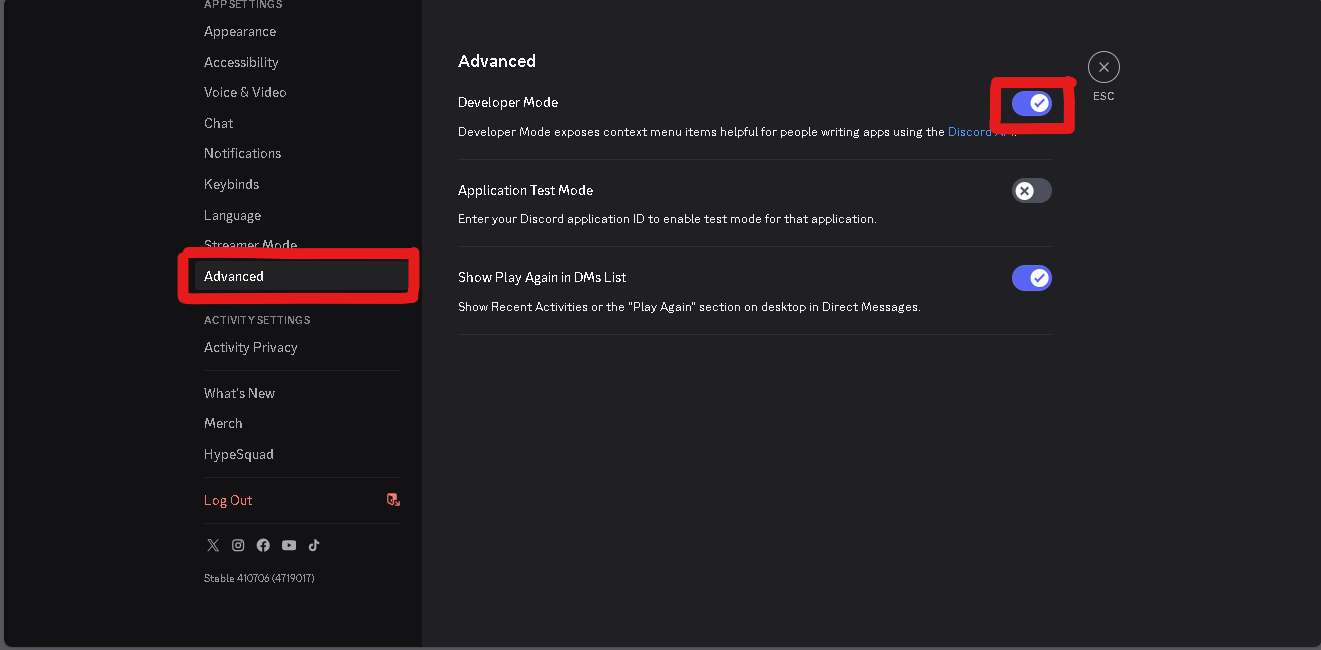Enable Application Test Mode toggle
The width and height of the screenshot is (1321, 650).
(1032, 191)
